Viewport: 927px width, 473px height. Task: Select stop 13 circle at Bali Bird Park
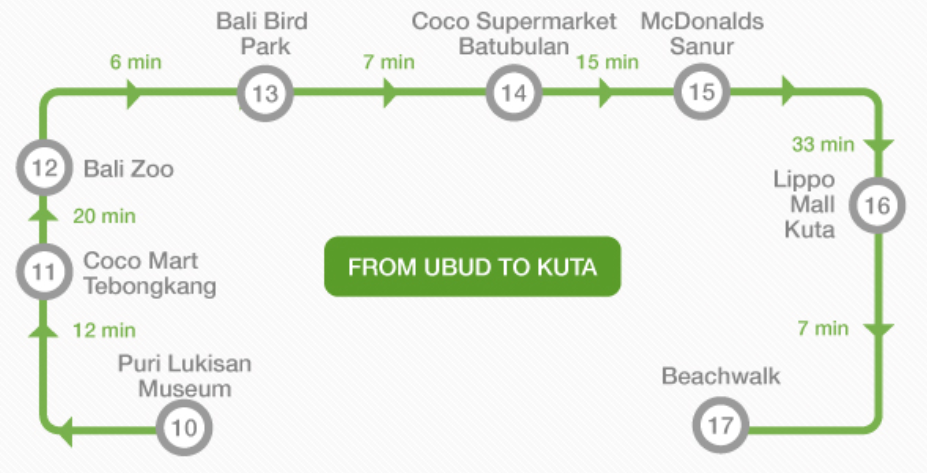pyautogui.click(x=265, y=93)
